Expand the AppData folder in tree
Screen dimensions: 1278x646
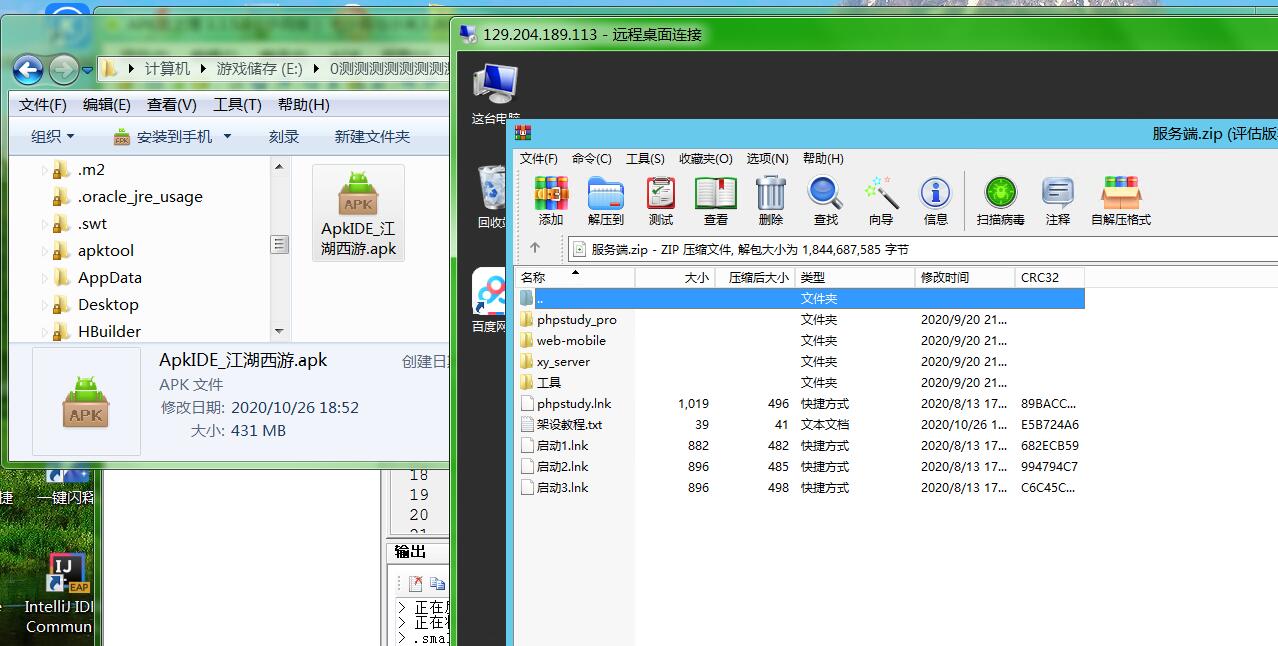point(45,278)
